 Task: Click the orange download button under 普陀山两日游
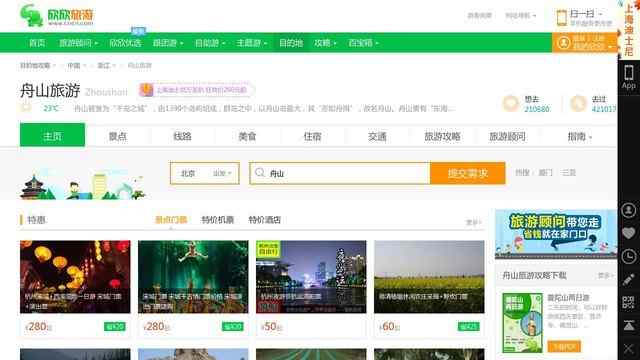click(x=564, y=347)
